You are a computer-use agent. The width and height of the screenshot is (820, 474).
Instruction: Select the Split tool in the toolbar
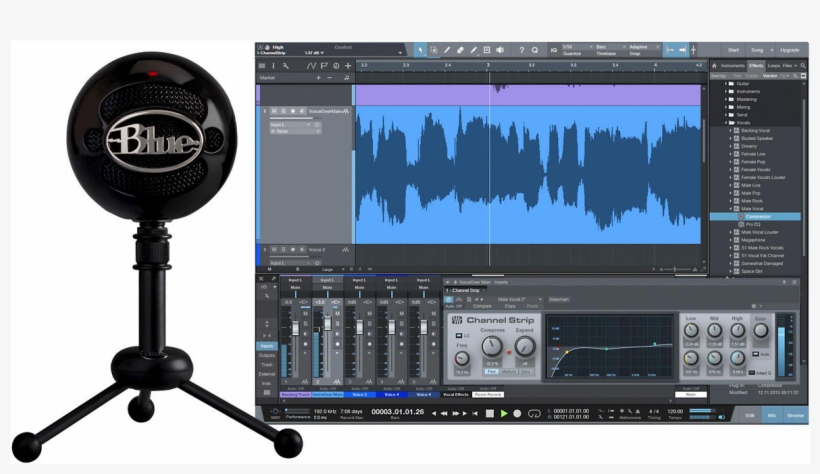pos(447,50)
